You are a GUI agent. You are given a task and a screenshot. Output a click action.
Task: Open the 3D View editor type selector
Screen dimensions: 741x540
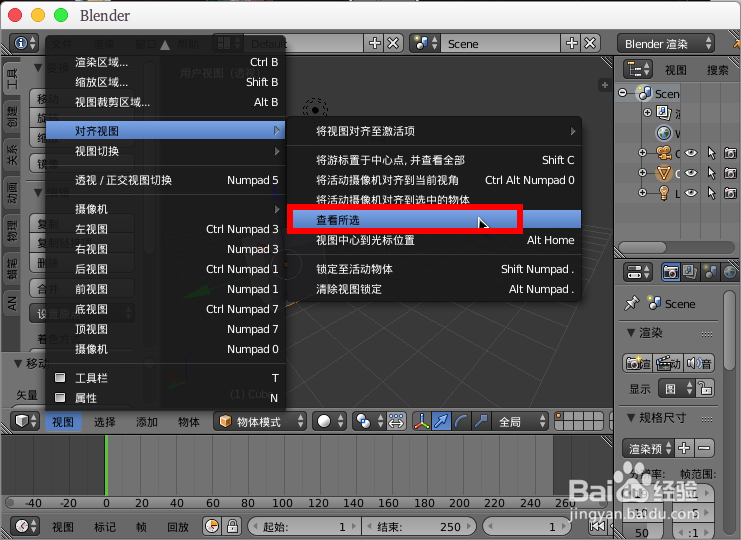(25, 421)
